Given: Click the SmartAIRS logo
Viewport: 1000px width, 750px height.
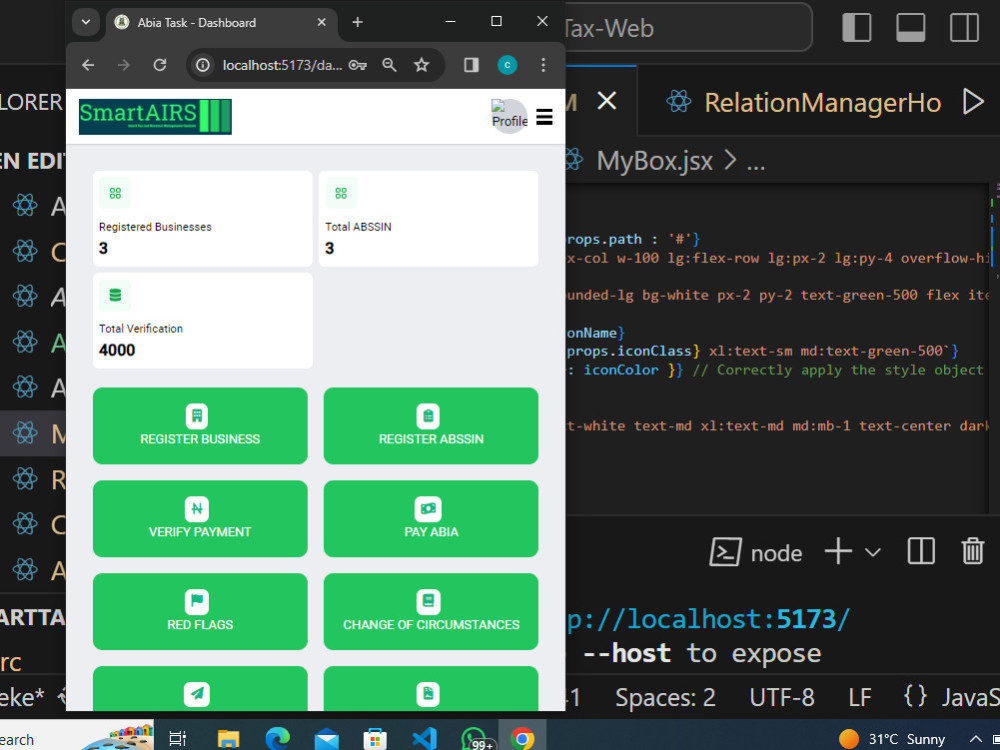Looking at the screenshot, I should click(x=155, y=117).
